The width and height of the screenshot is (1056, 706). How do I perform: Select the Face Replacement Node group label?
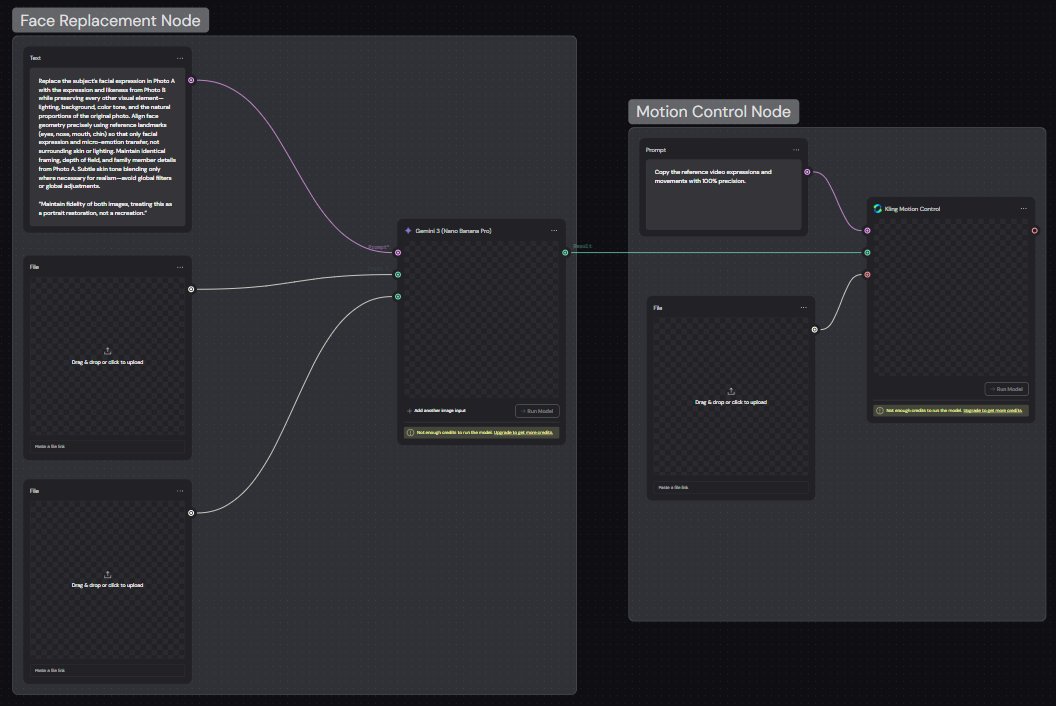coord(110,20)
